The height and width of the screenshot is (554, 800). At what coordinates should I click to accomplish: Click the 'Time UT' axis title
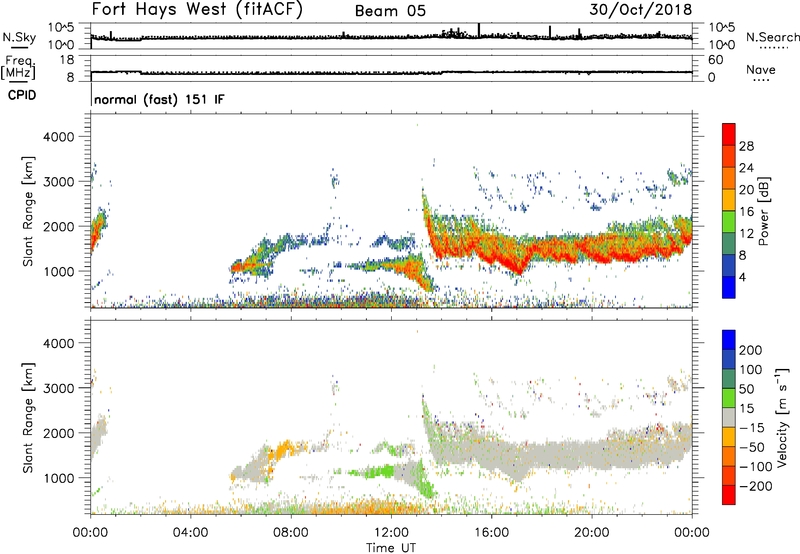click(391, 548)
